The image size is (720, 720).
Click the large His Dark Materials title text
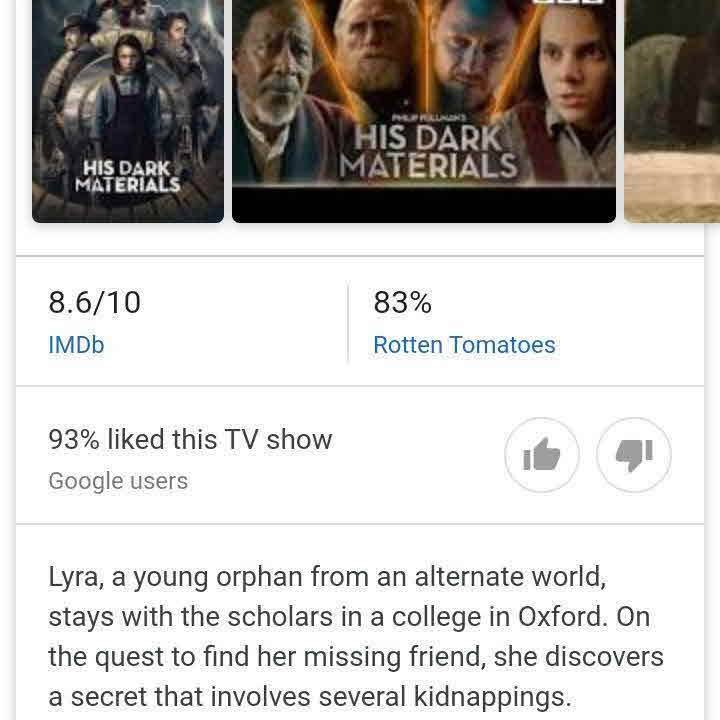pos(428,152)
